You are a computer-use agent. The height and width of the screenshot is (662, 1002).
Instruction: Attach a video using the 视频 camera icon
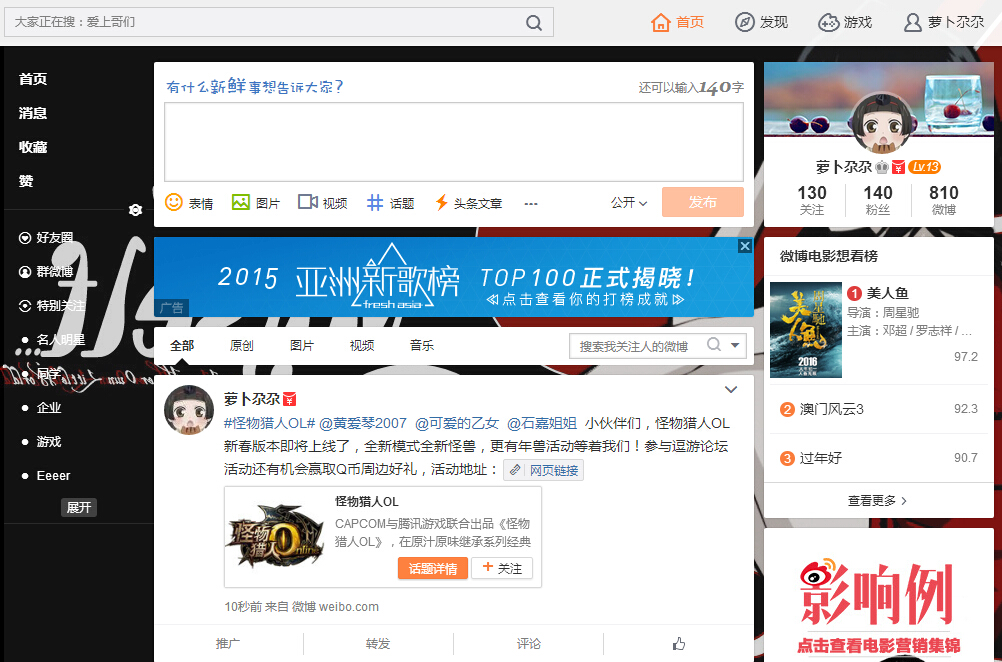coord(308,202)
